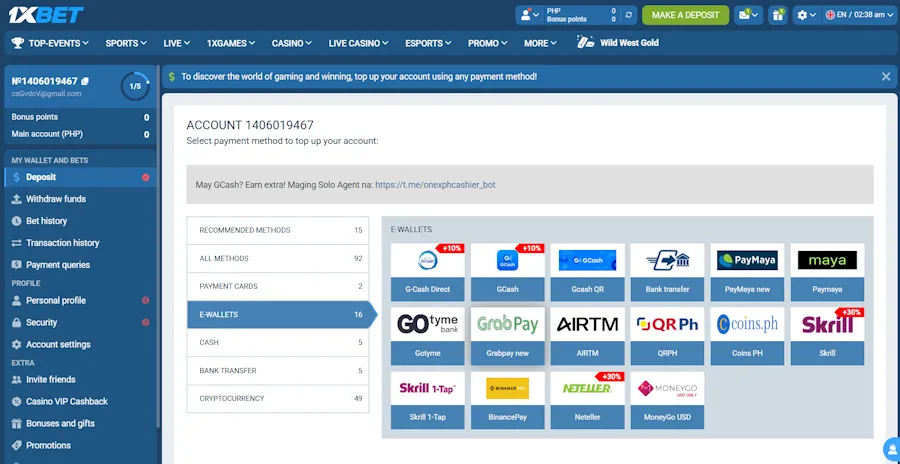The height and width of the screenshot is (464, 900).
Task: Choose the Gcash QR payment tile
Action: [587, 272]
